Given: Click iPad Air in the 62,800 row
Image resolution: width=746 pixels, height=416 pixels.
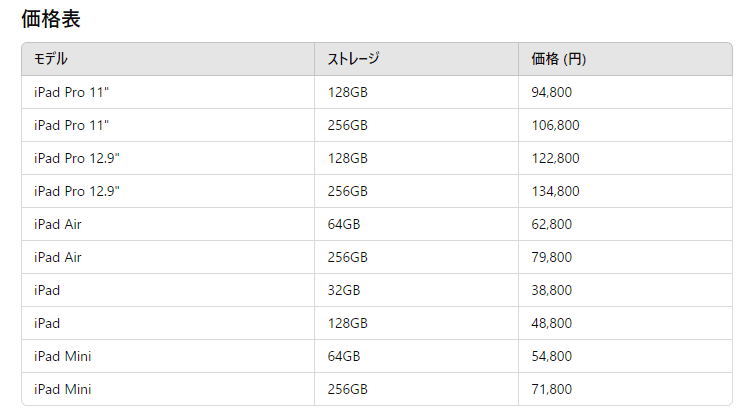Looking at the screenshot, I should click(58, 224).
